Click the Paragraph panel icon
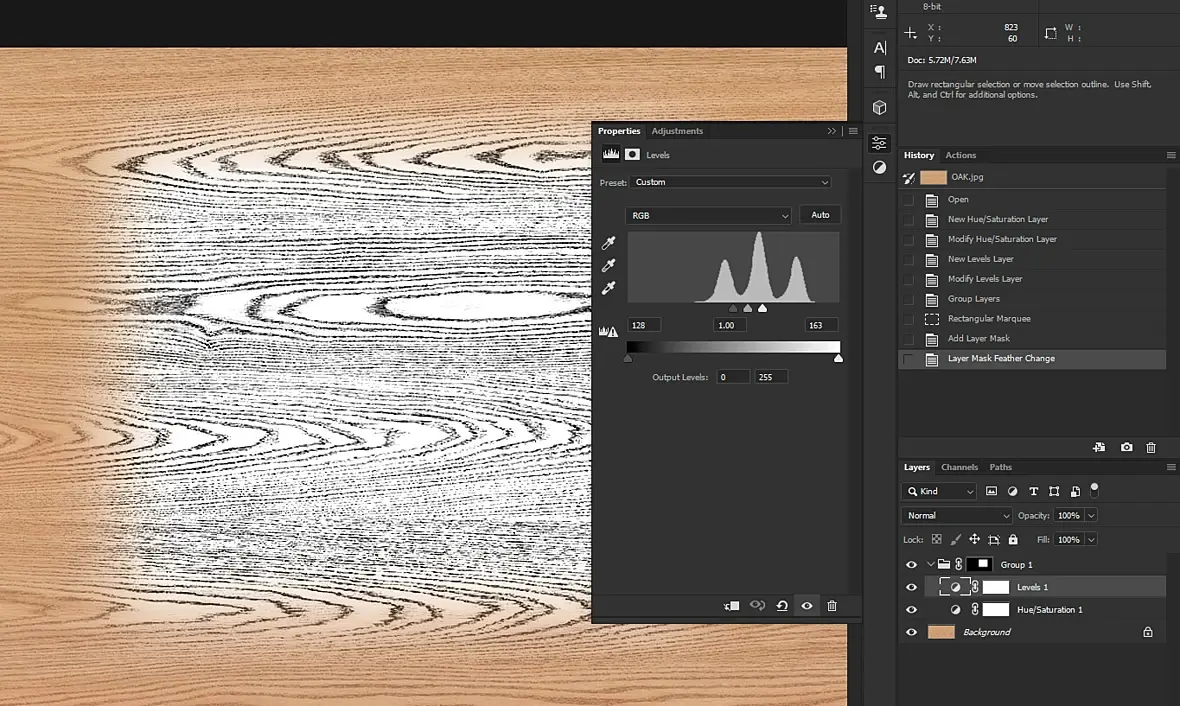Image resolution: width=1180 pixels, height=706 pixels. (879, 72)
